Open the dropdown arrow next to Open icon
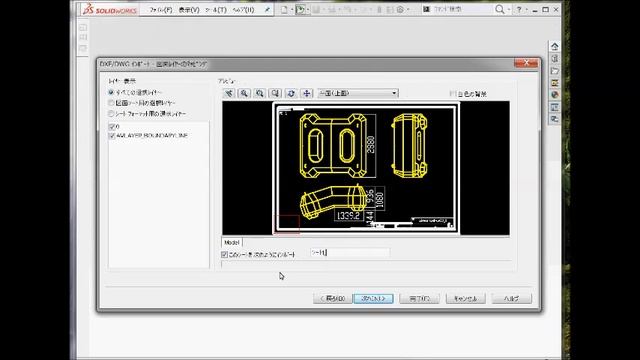640x360 pixels. (308, 9)
